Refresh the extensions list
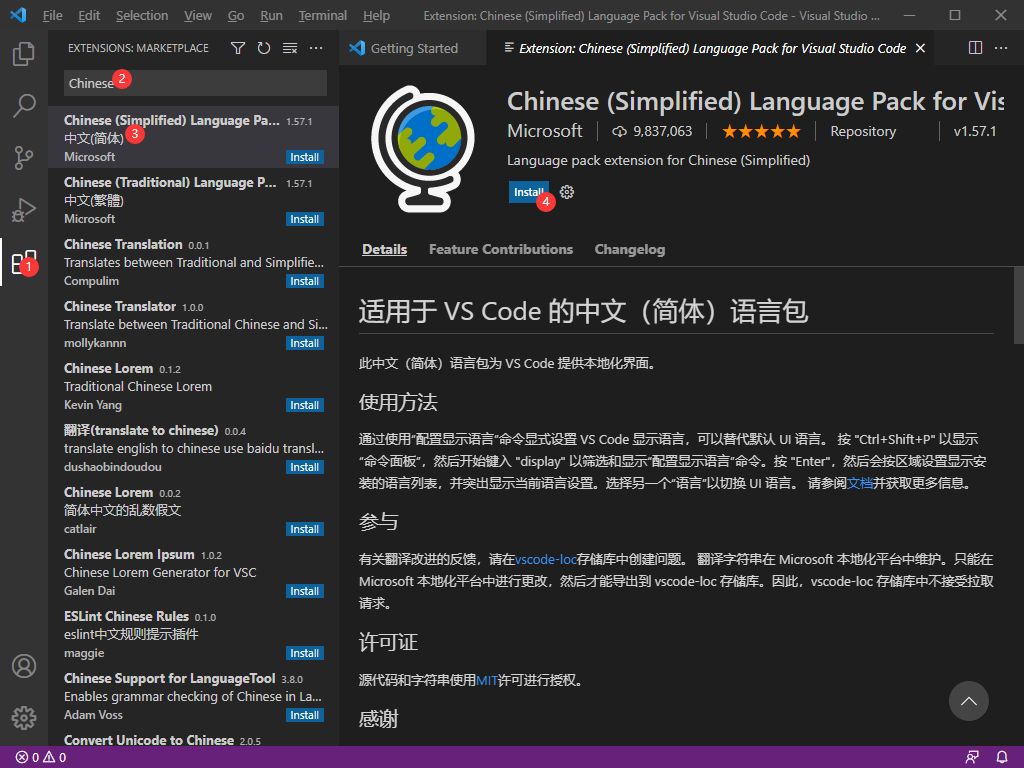Viewport: 1024px width, 768px height. (x=264, y=48)
